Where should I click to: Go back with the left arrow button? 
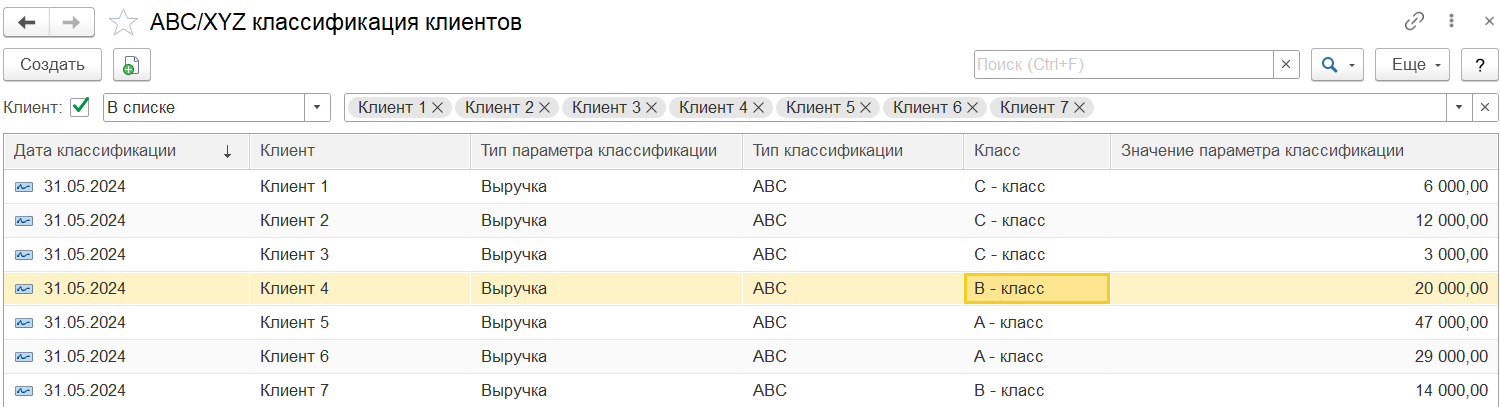point(28,22)
